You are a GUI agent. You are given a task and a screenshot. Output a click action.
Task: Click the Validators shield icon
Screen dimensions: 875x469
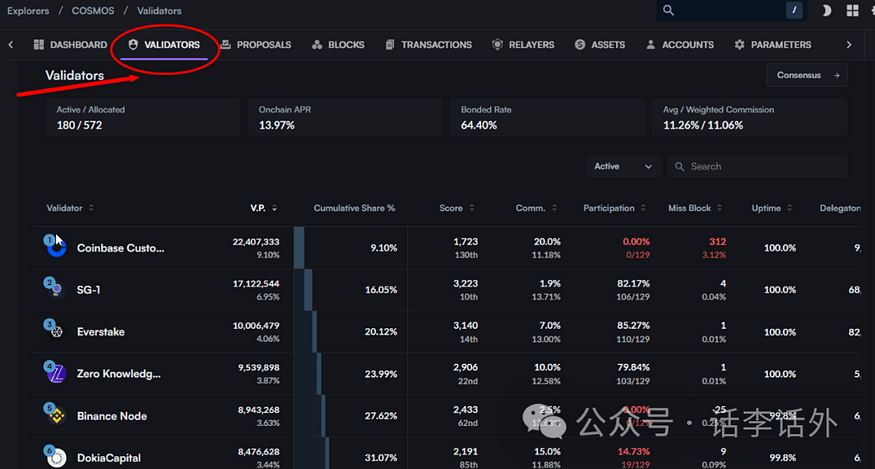(x=133, y=45)
